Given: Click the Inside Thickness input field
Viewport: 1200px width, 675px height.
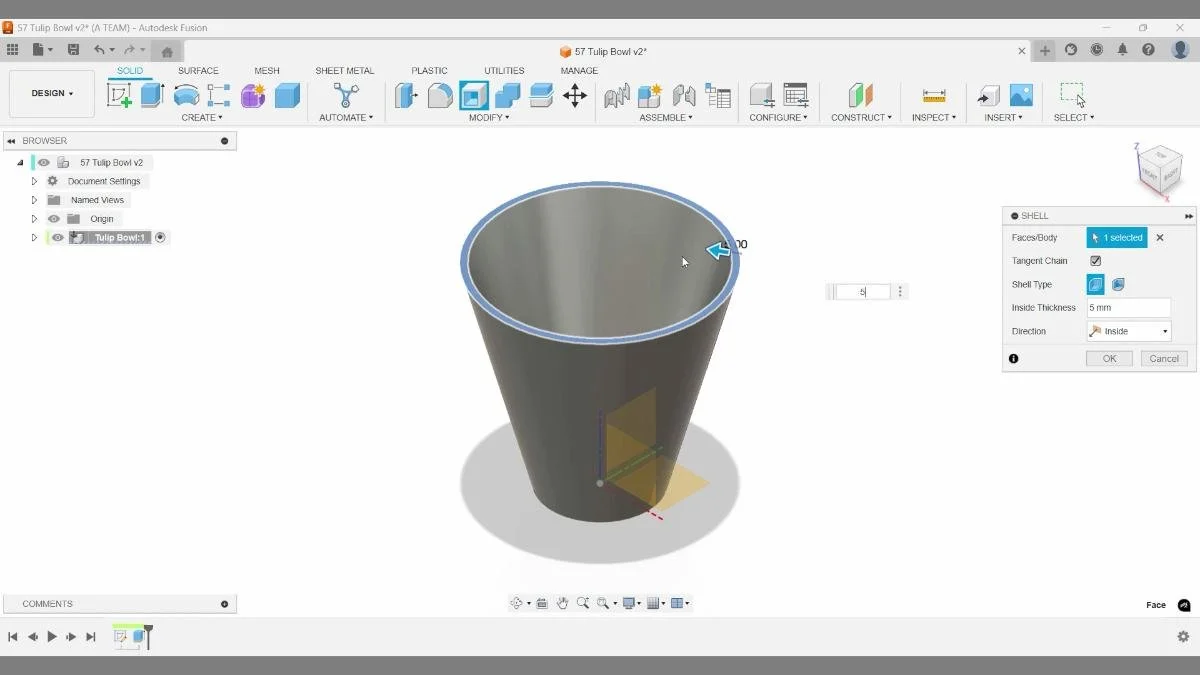Looking at the screenshot, I should (1128, 307).
